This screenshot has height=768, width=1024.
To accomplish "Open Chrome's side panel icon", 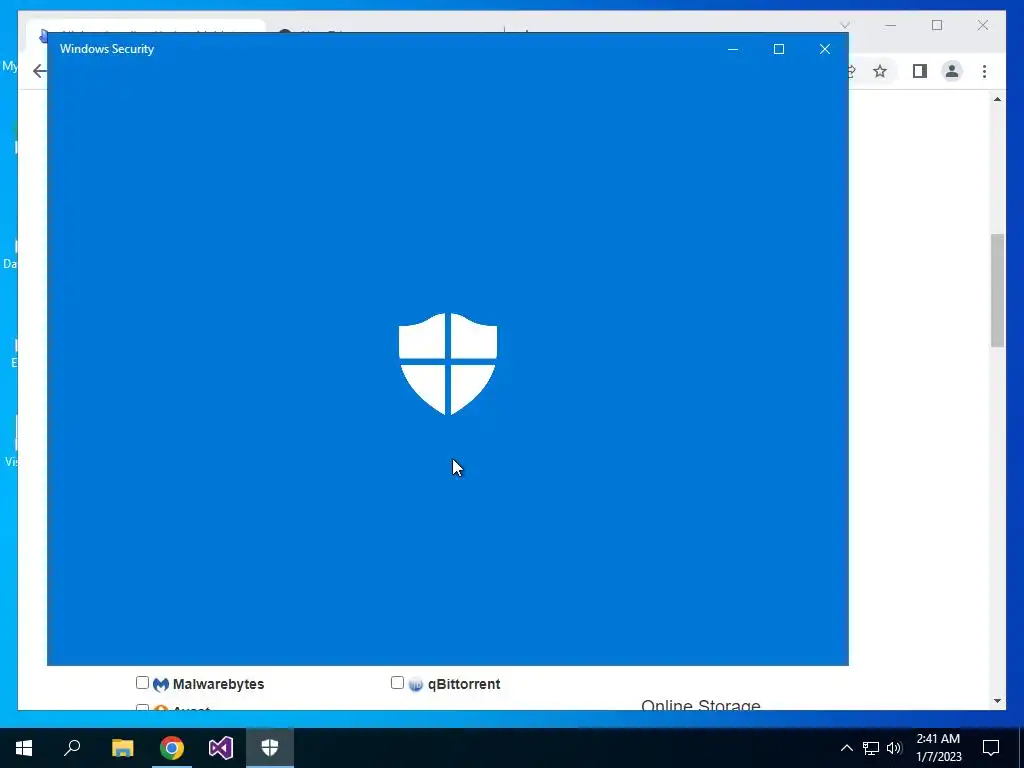I will tap(920, 71).
